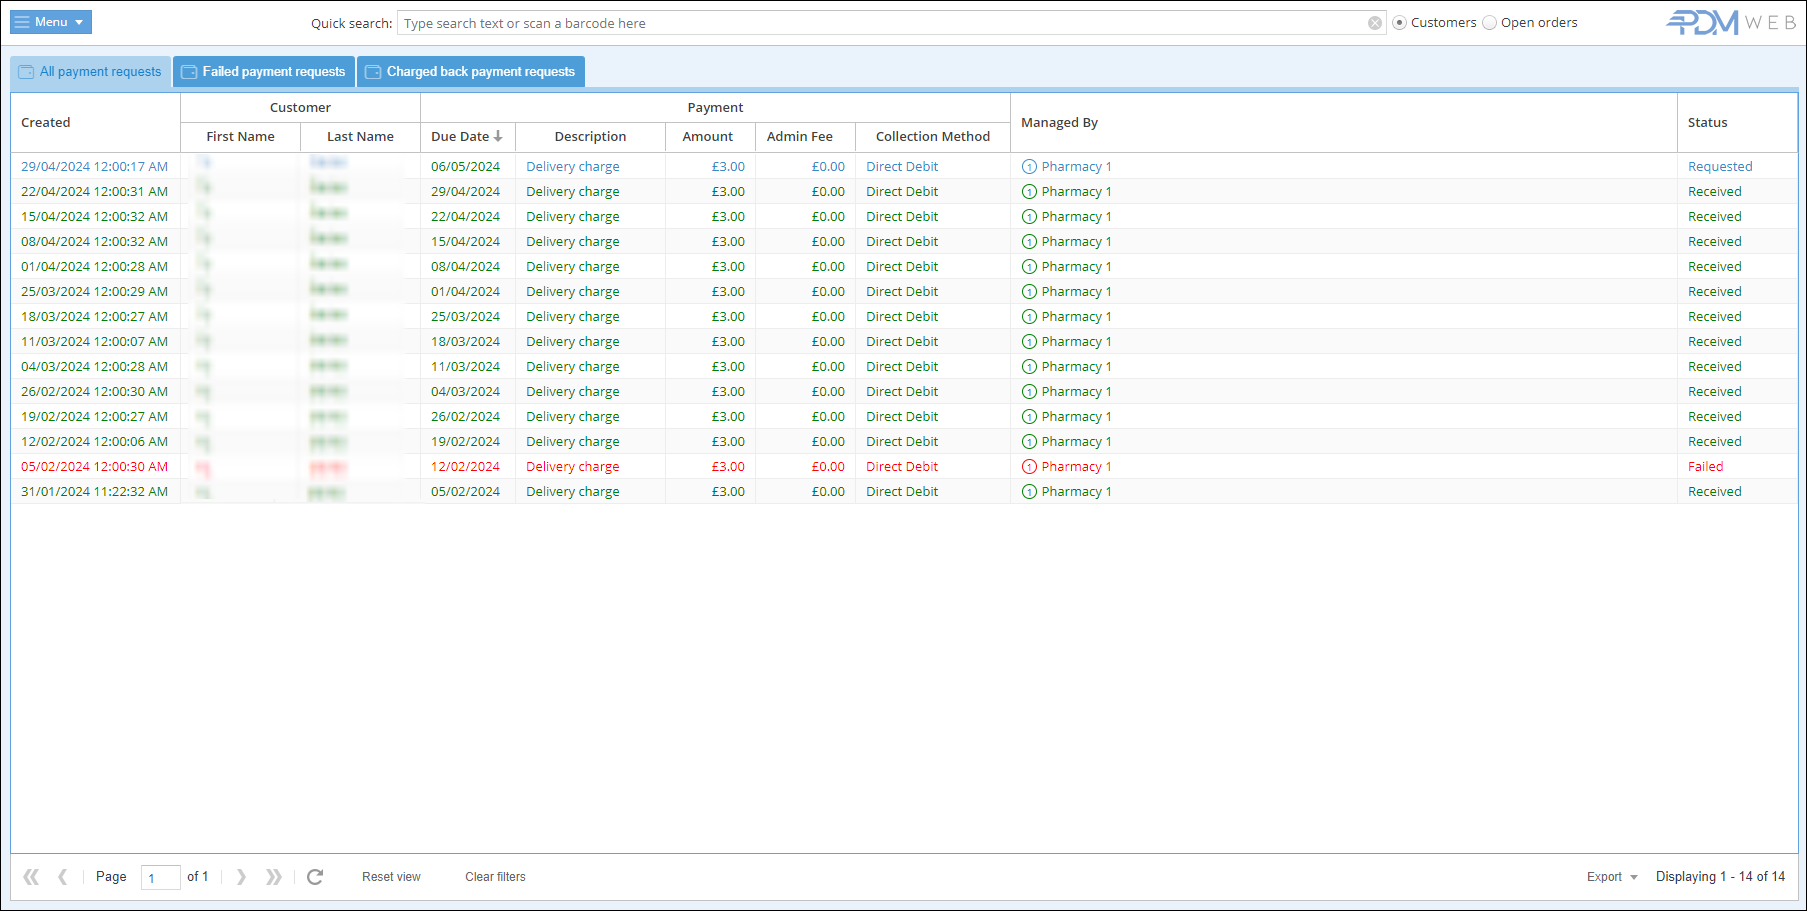Go to first page arrow icon
1807x911 pixels.
[x=31, y=877]
